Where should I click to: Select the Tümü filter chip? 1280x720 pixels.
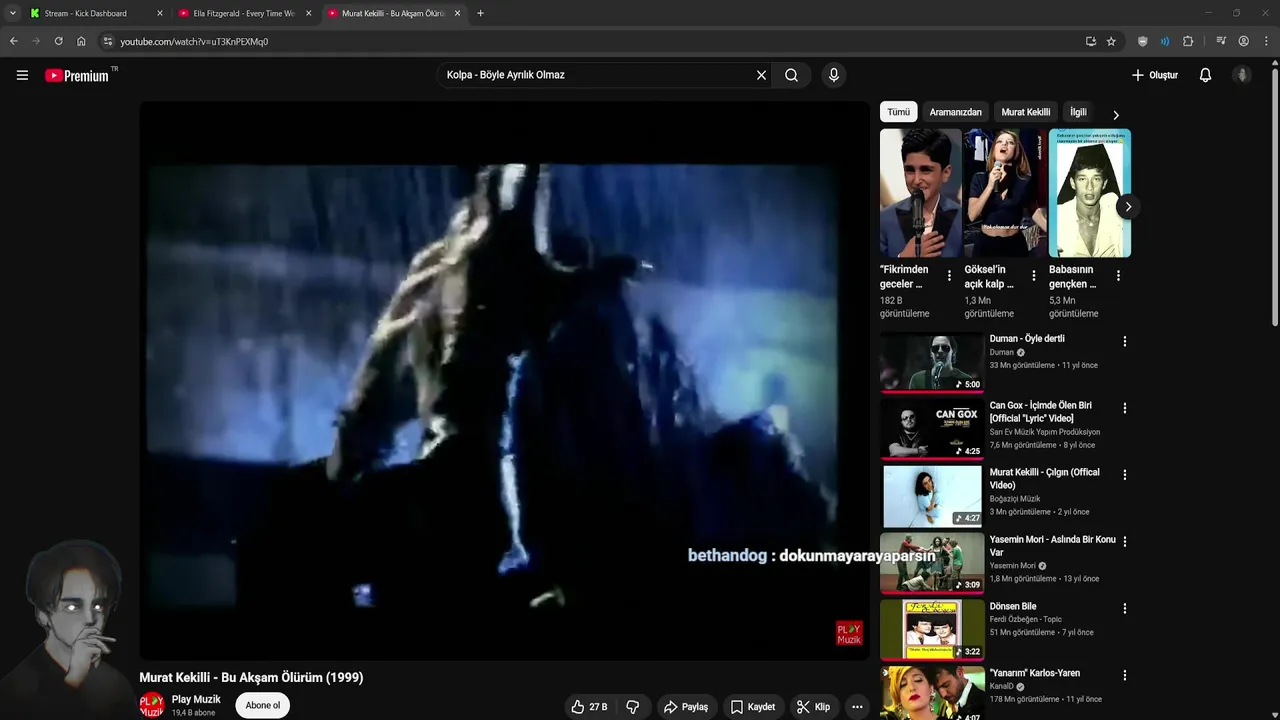pyautogui.click(x=899, y=112)
